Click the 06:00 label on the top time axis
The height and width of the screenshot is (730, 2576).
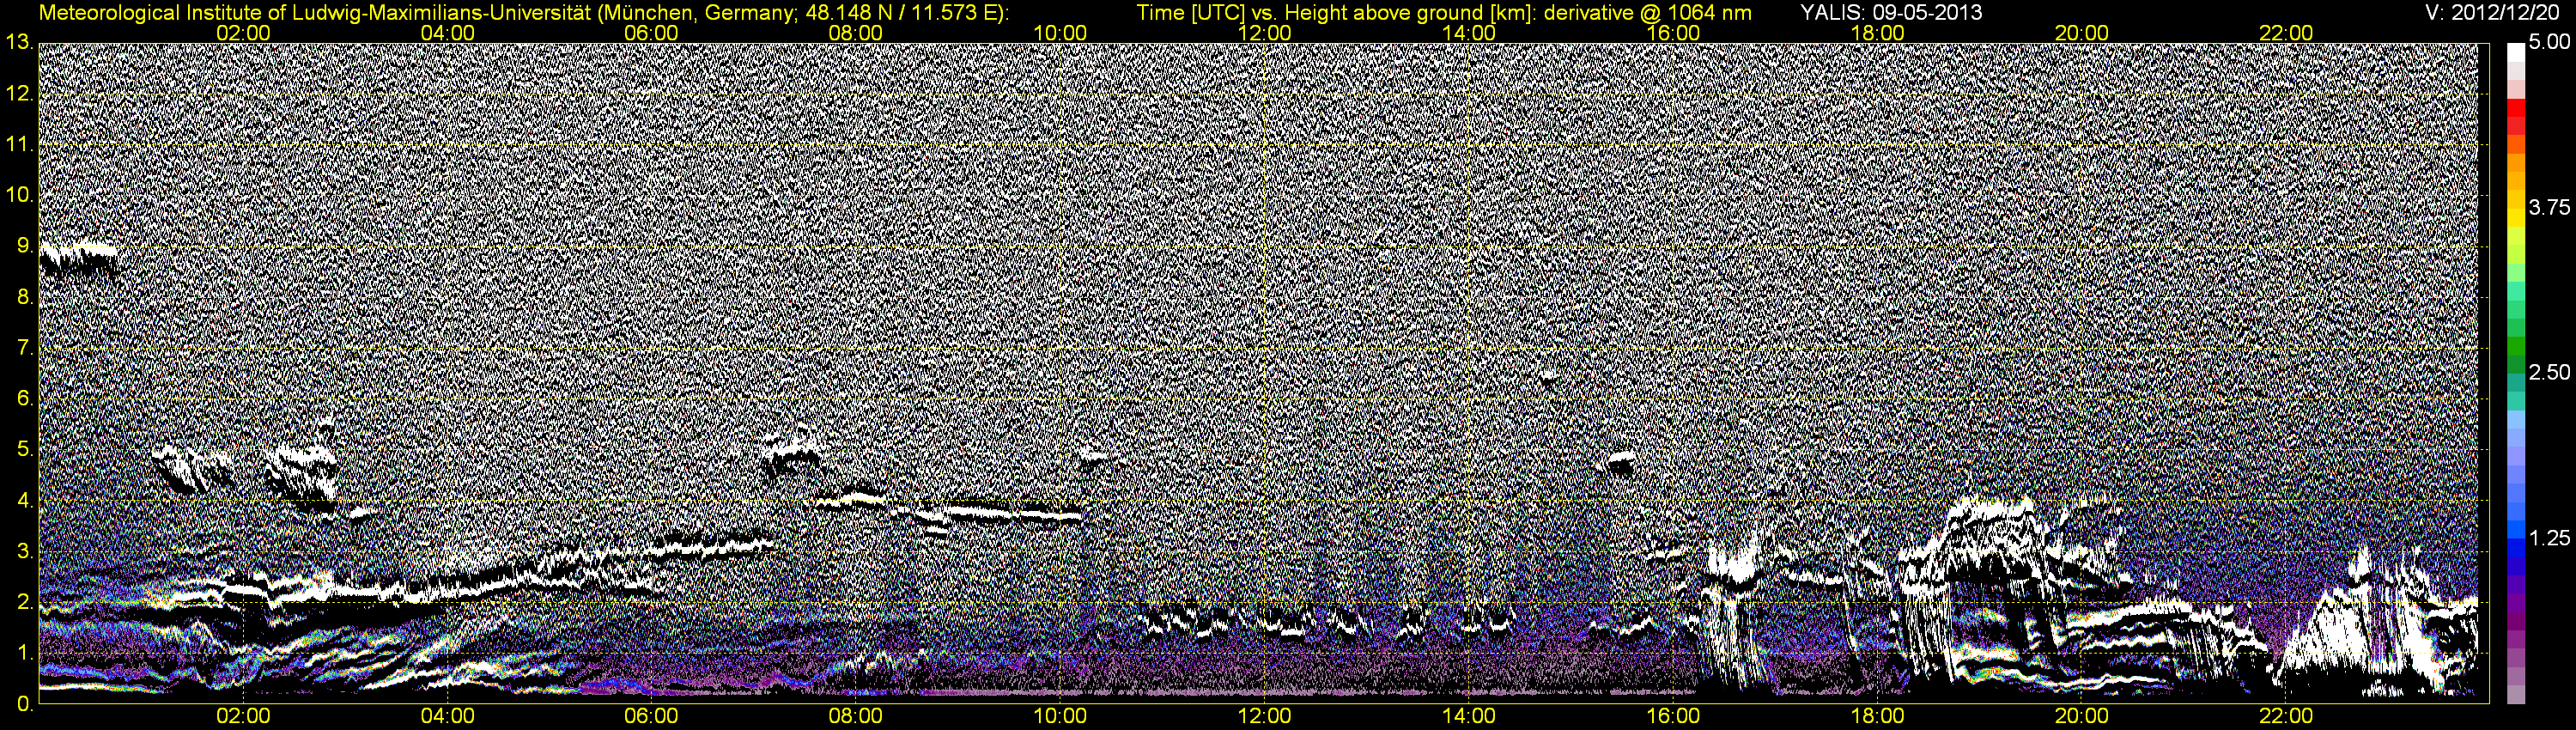coord(652,33)
